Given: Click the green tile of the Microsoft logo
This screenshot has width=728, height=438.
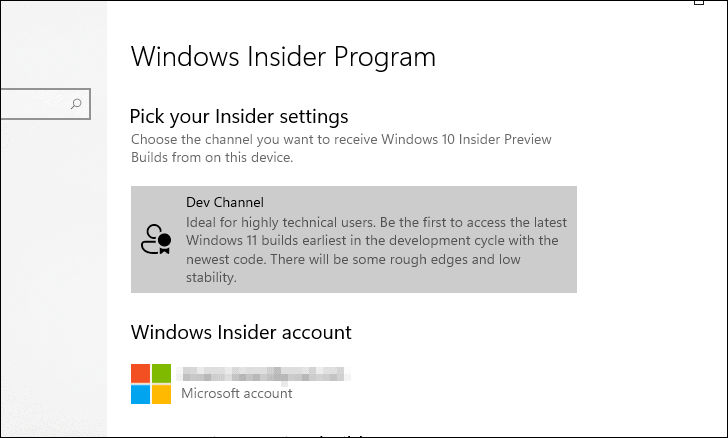Looking at the screenshot, I should point(162,373).
